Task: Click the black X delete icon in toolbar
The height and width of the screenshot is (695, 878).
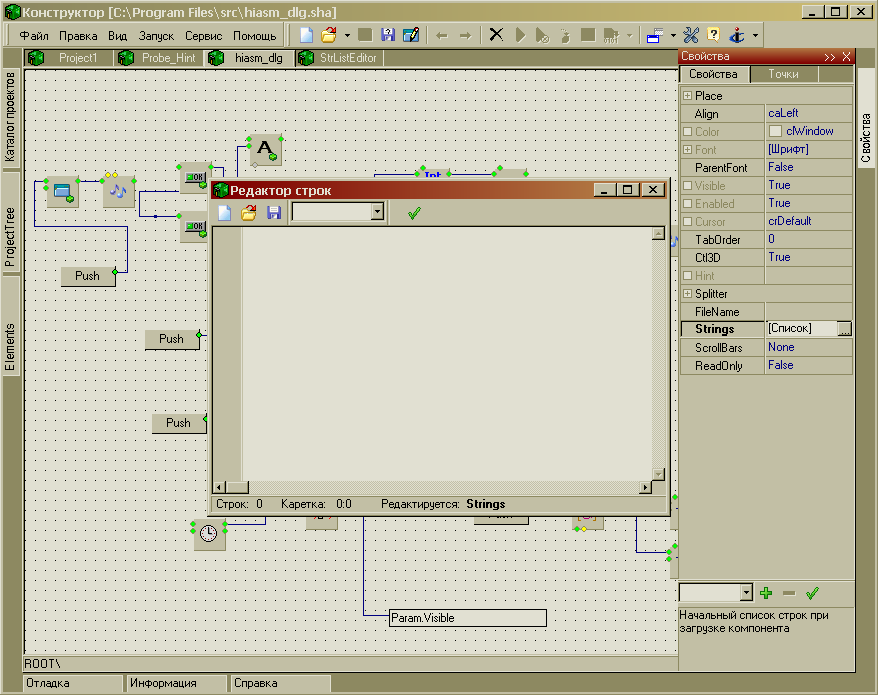Action: coord(496,35)
